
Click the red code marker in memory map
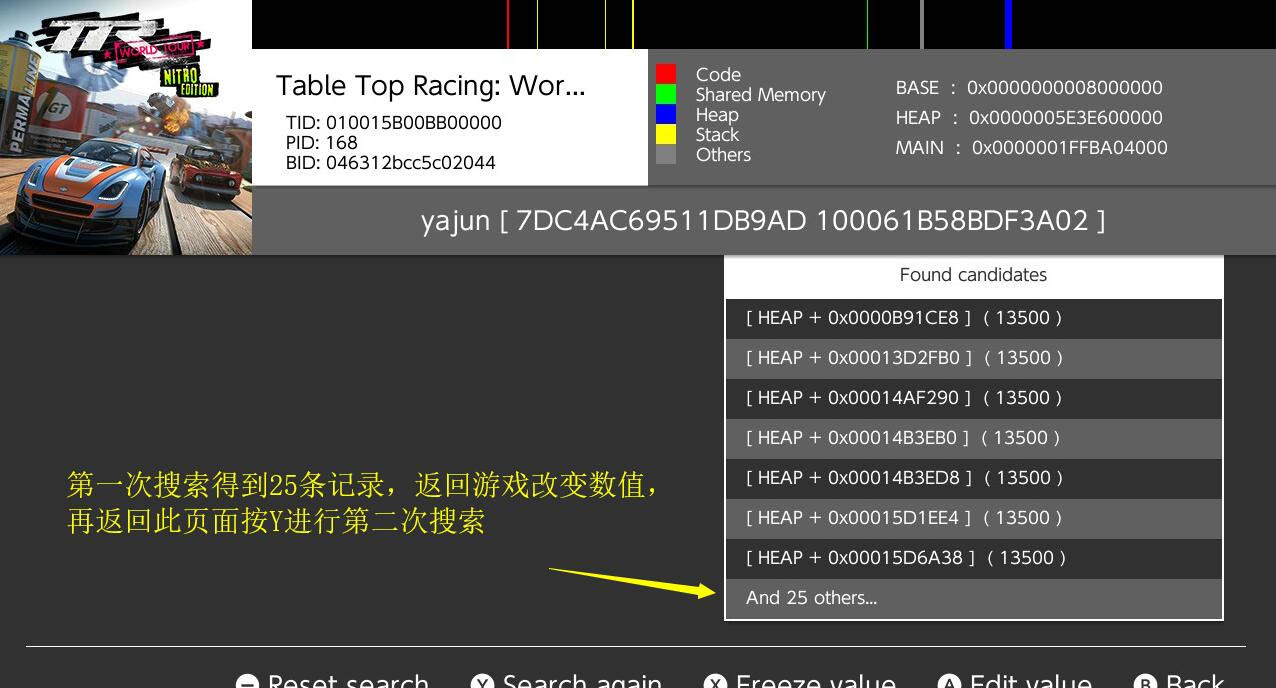point(508,24)
